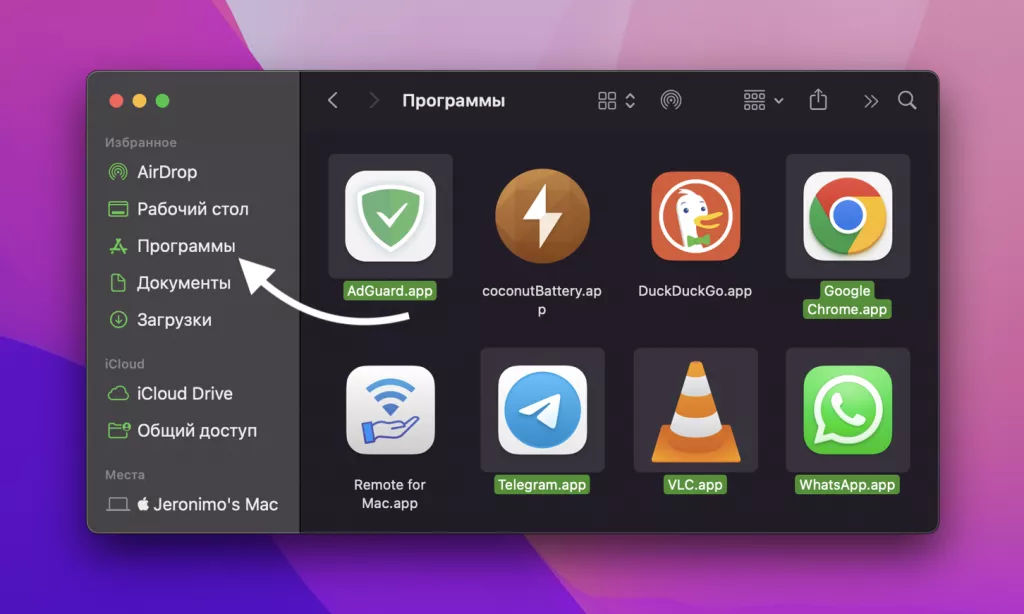Launch DuckDuckGo.app
This screenshot has height=614, width=1024.
click(x=697, y=215)
